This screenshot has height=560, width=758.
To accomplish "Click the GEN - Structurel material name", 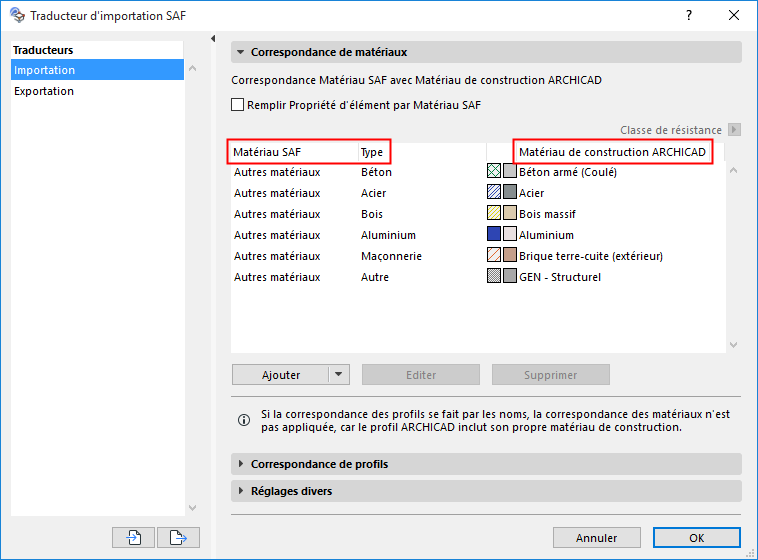I will click(x=560, y=277).
